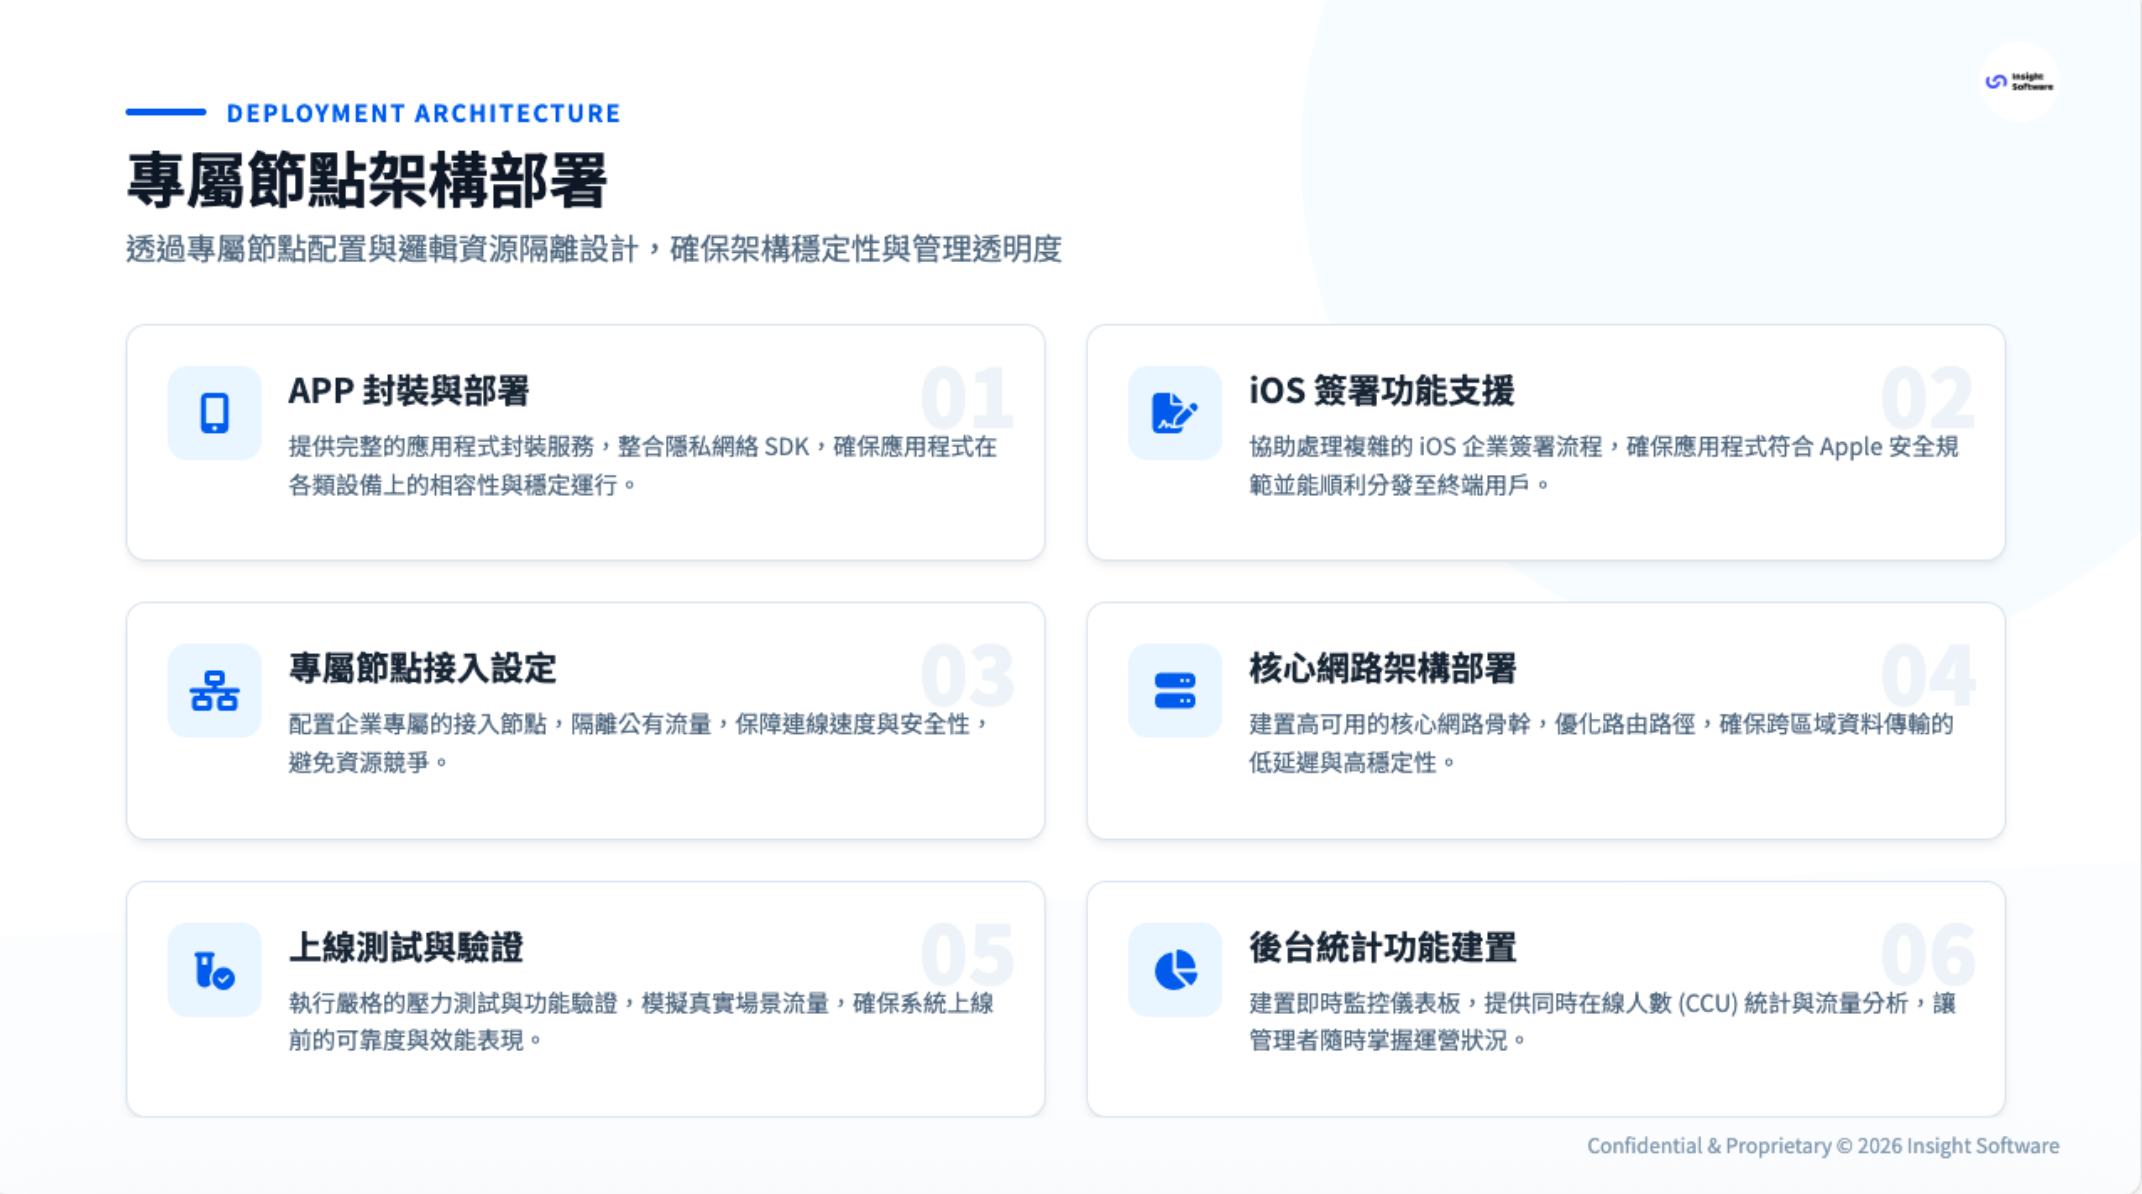The height and width of the screenshot is (1194, 2142).
Task: Click the iOS signature pen icon
Action: click(x=1174, y=413)
